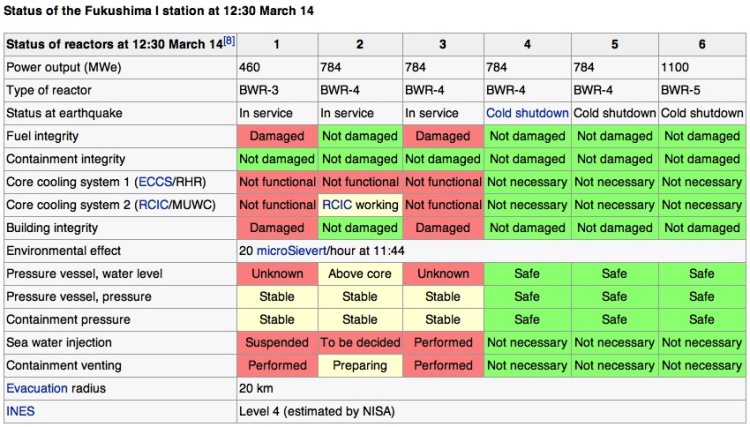Click 'Performed' sea water injection cell for reactor 3
This screenshot has height=427, width=750.
(443, 343)
